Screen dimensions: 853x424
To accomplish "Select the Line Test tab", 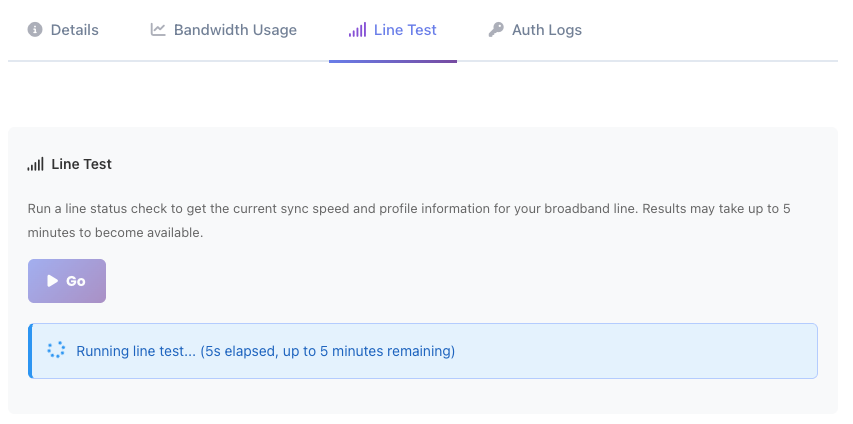I will point(393,30).
